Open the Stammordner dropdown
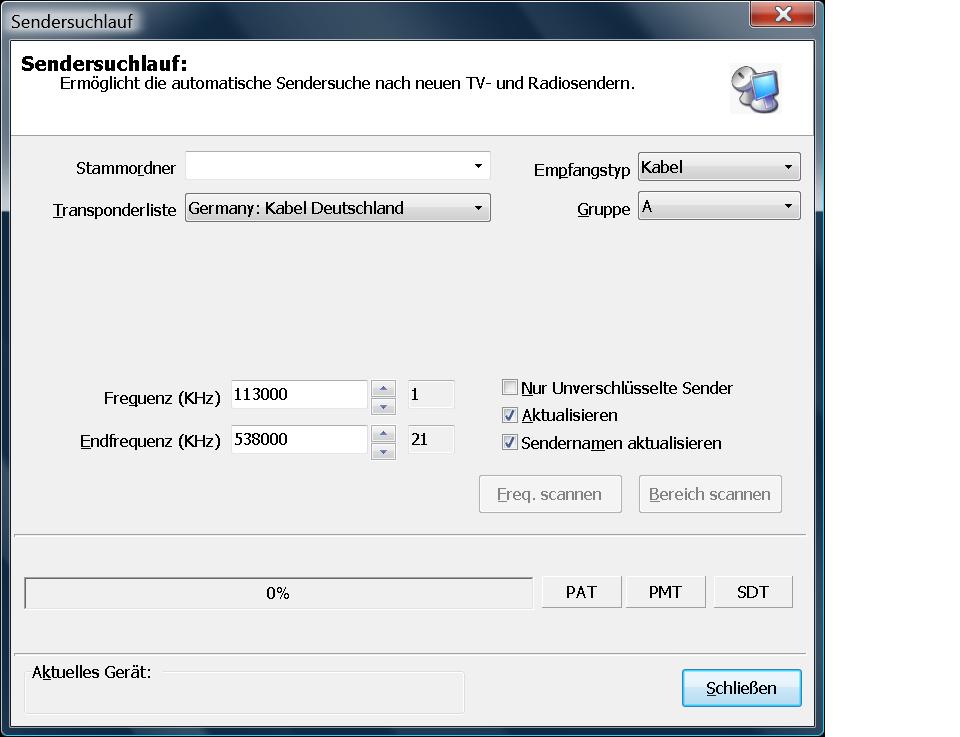The image size is (960, 737). pos(478,166)
